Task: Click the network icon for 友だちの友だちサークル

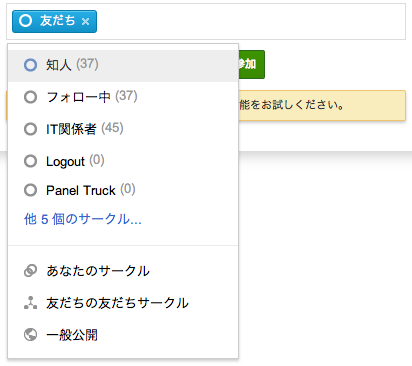Action: coord(30,303)
